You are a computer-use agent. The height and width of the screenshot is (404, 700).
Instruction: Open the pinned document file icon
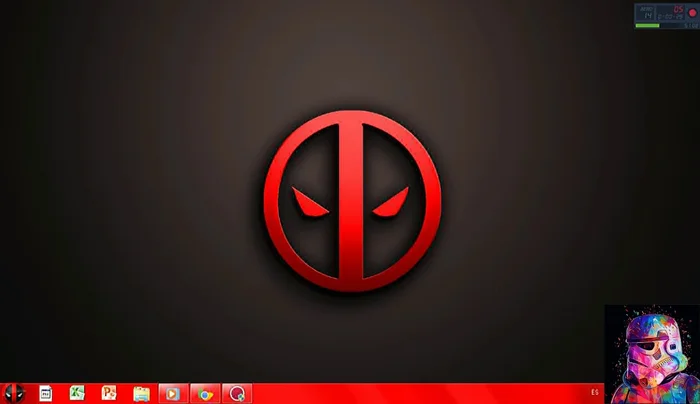point(45,393)
